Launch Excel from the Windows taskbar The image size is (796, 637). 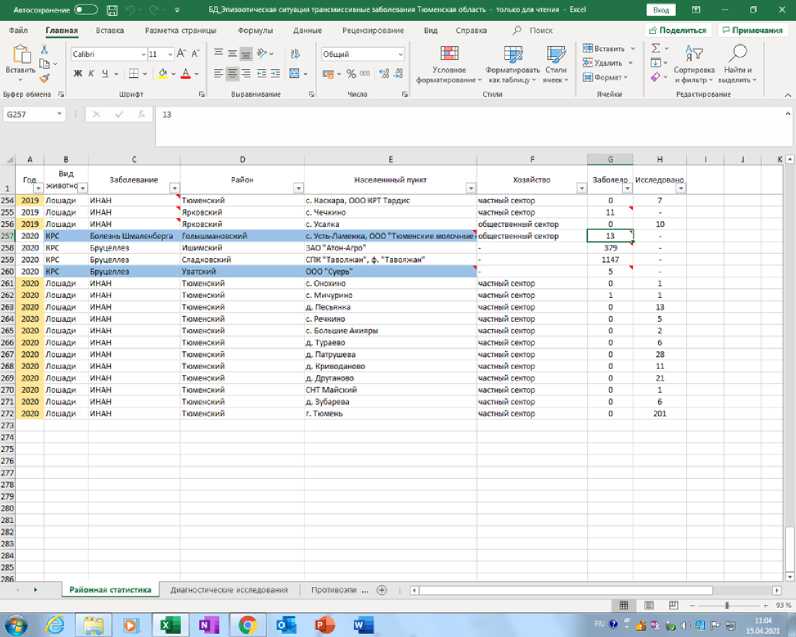pos(170,625)
